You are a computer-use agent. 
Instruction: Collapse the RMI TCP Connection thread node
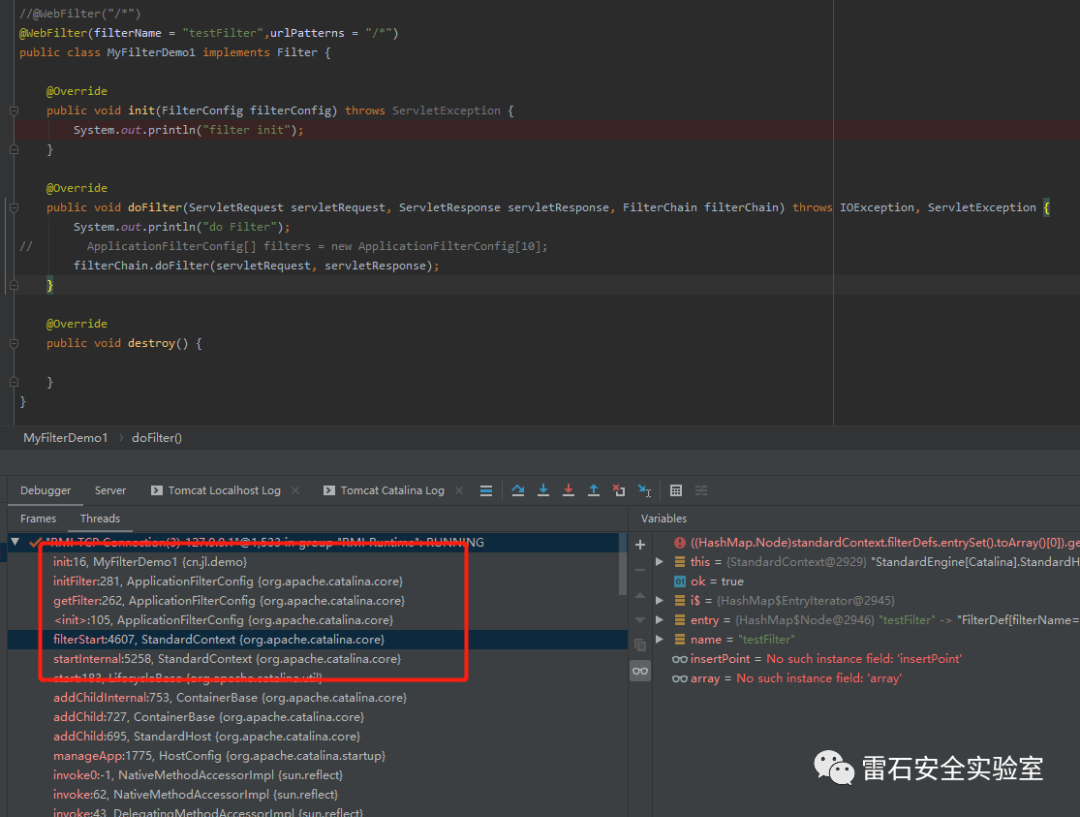tap(15, 542)
